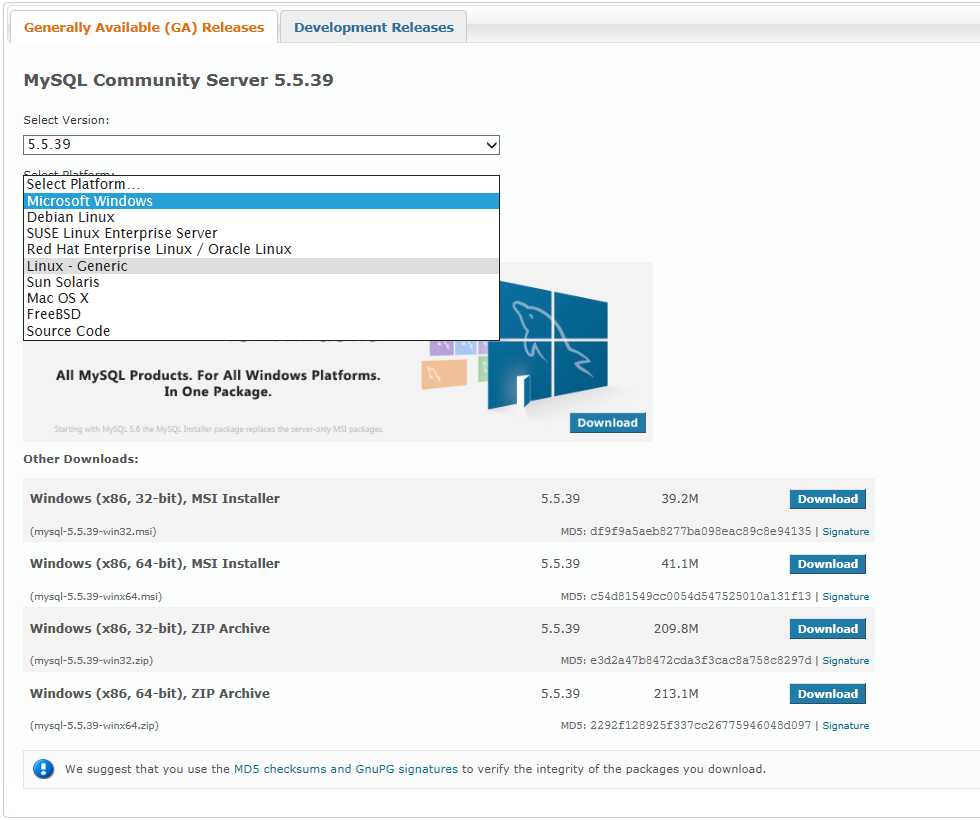The width and height of the screenshot is (980, 820).
Task: Click the 39.2M file size value
Action: tap(680, 499)
